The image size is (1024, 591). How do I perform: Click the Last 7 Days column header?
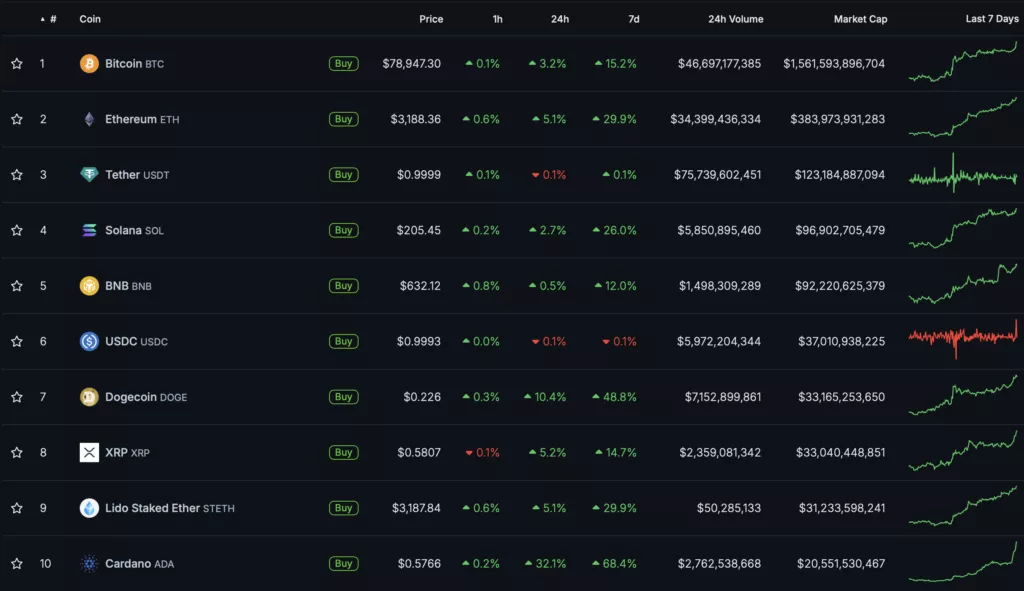(992, 19)
